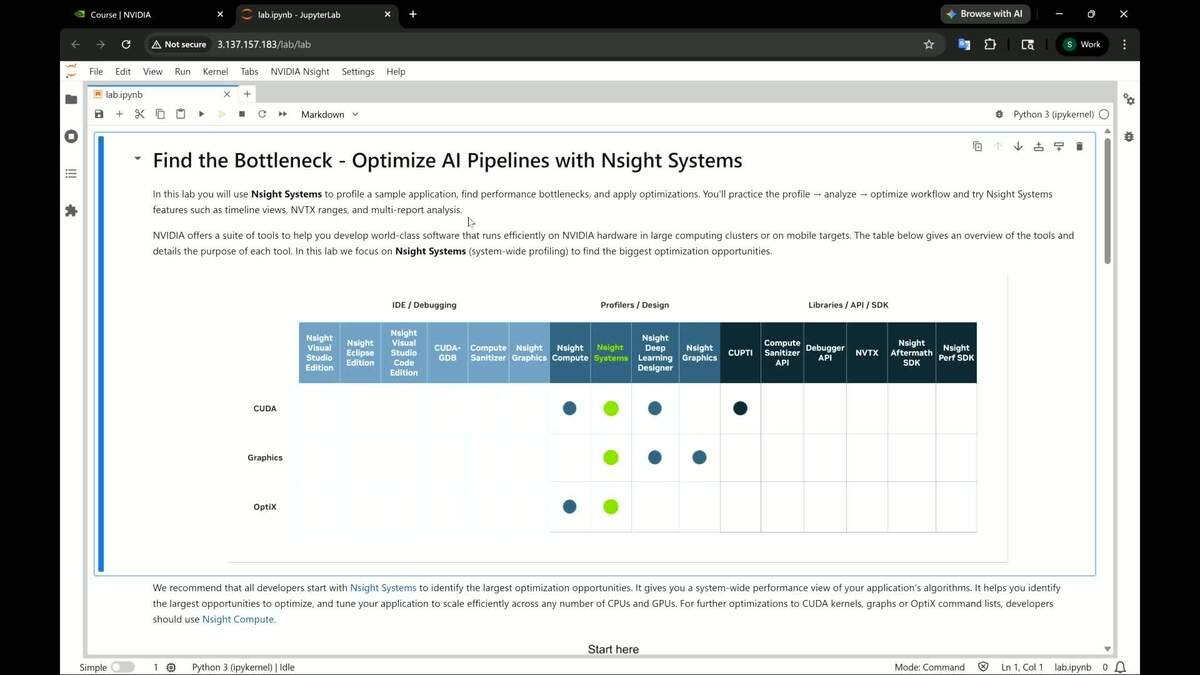Open the Run menu
1200x675 pixels.
coord(182,72)
